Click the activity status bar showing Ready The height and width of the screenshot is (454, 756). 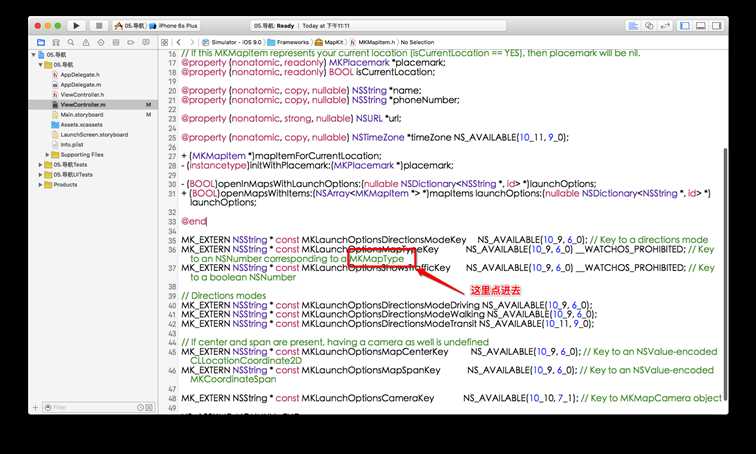[378, 26]
